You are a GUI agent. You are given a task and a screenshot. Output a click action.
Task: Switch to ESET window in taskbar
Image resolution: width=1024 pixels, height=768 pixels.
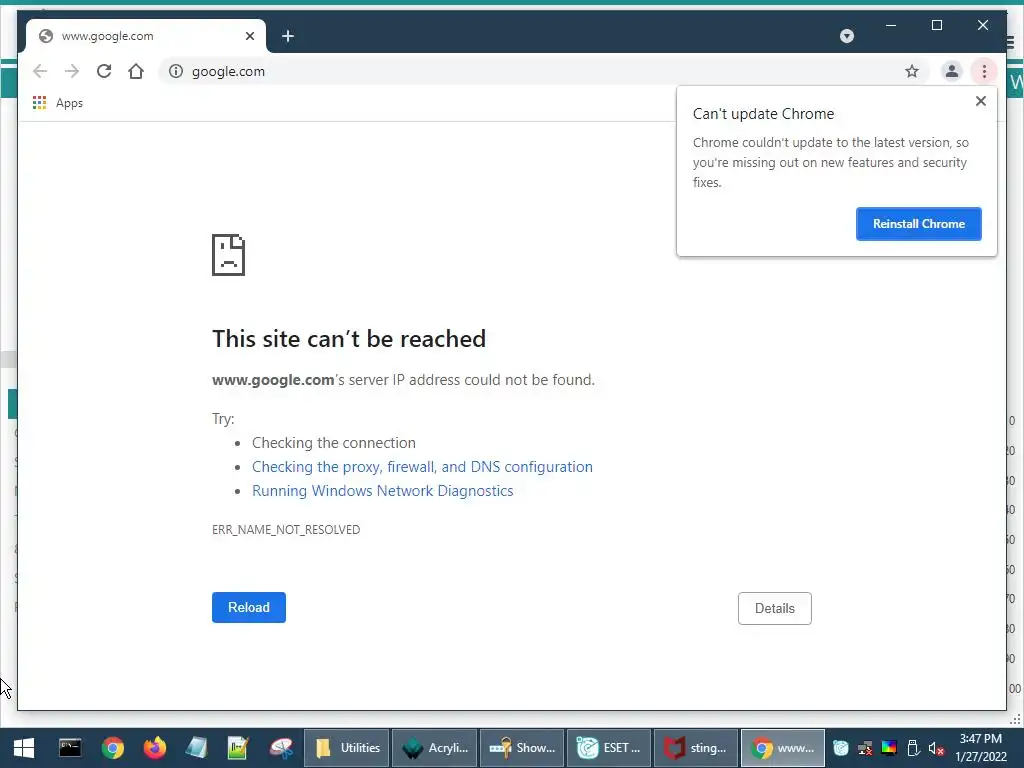pos(609,748)
